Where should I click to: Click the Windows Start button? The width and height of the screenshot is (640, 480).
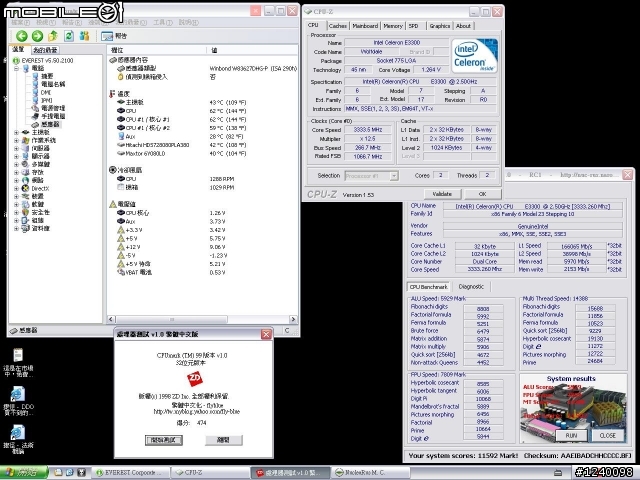(x=24, y=472)
